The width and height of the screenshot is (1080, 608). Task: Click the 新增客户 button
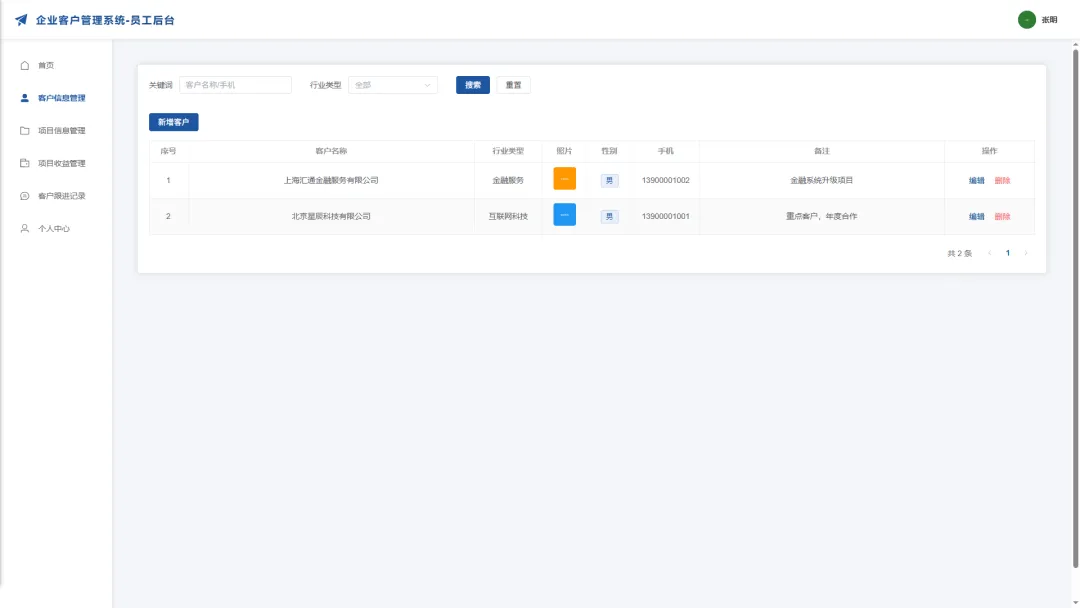point(174,123)
